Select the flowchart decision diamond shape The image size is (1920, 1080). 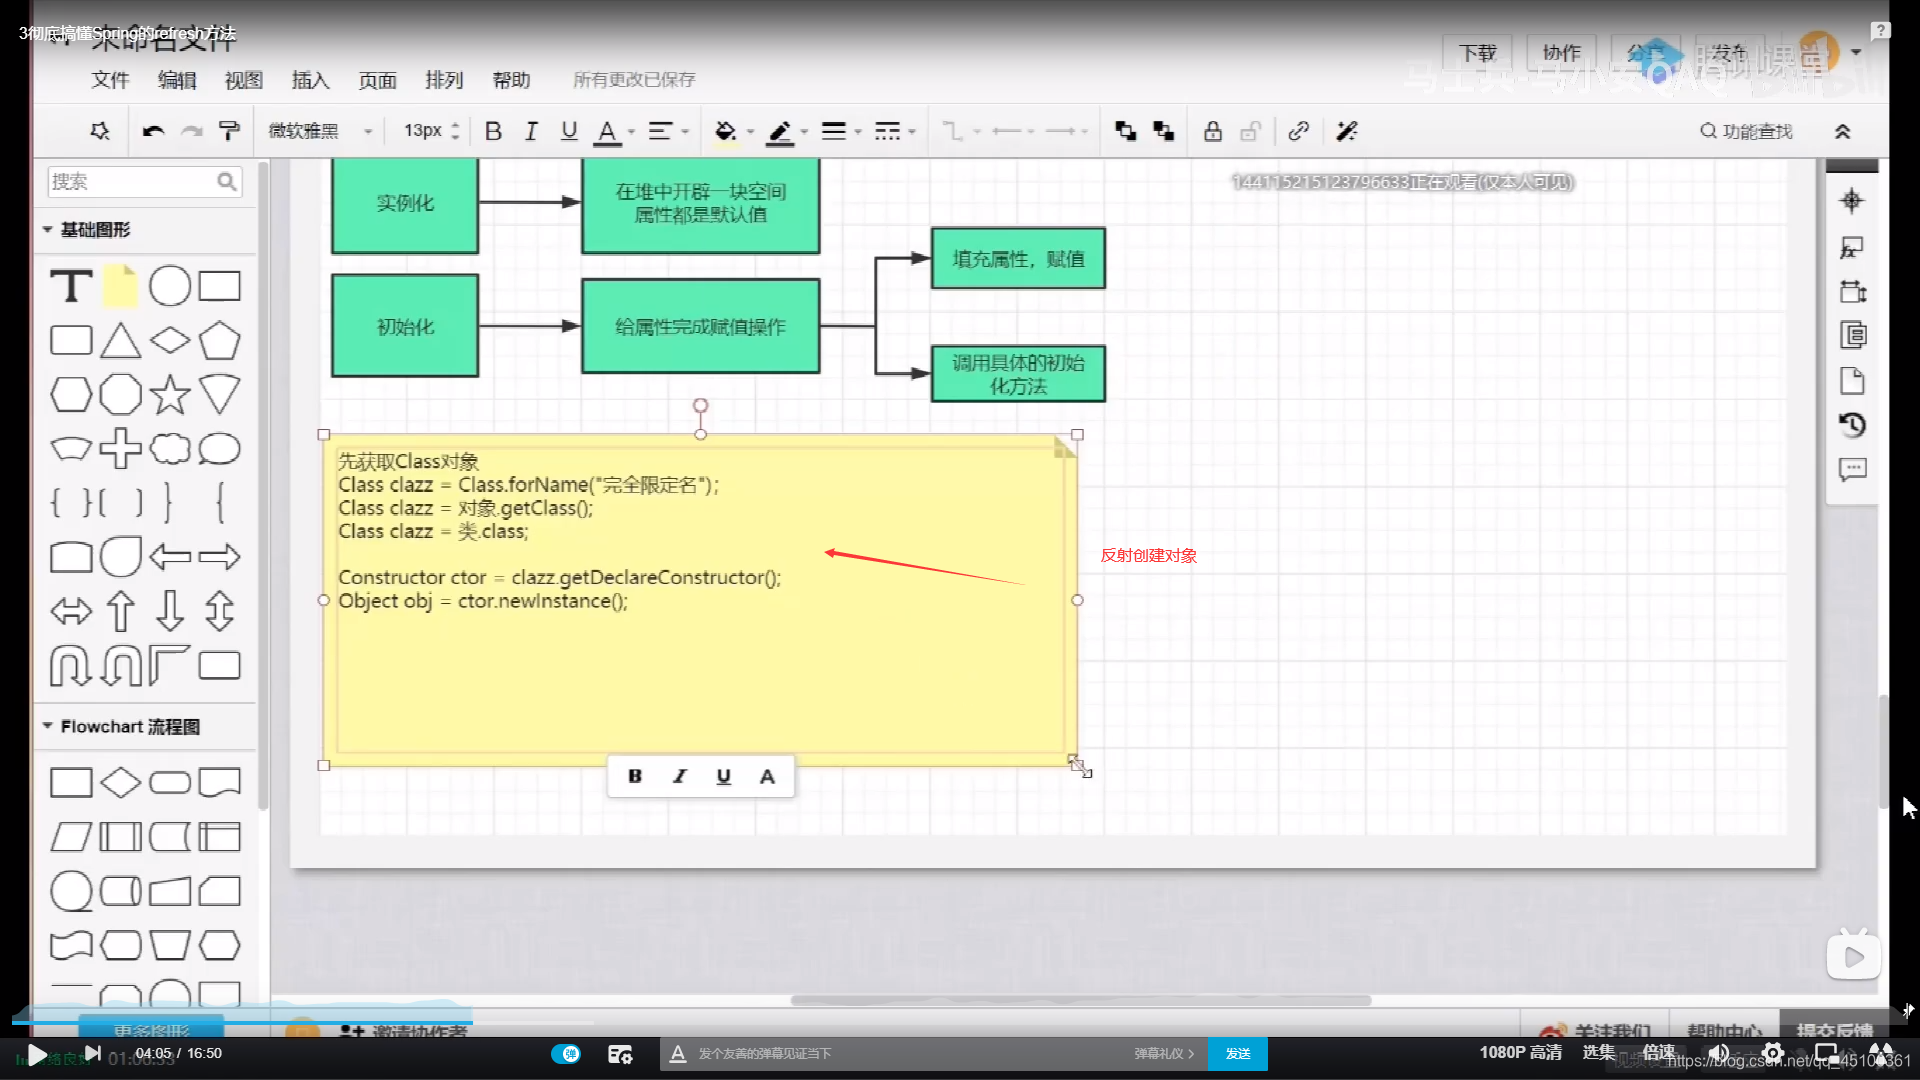(120, 782)
